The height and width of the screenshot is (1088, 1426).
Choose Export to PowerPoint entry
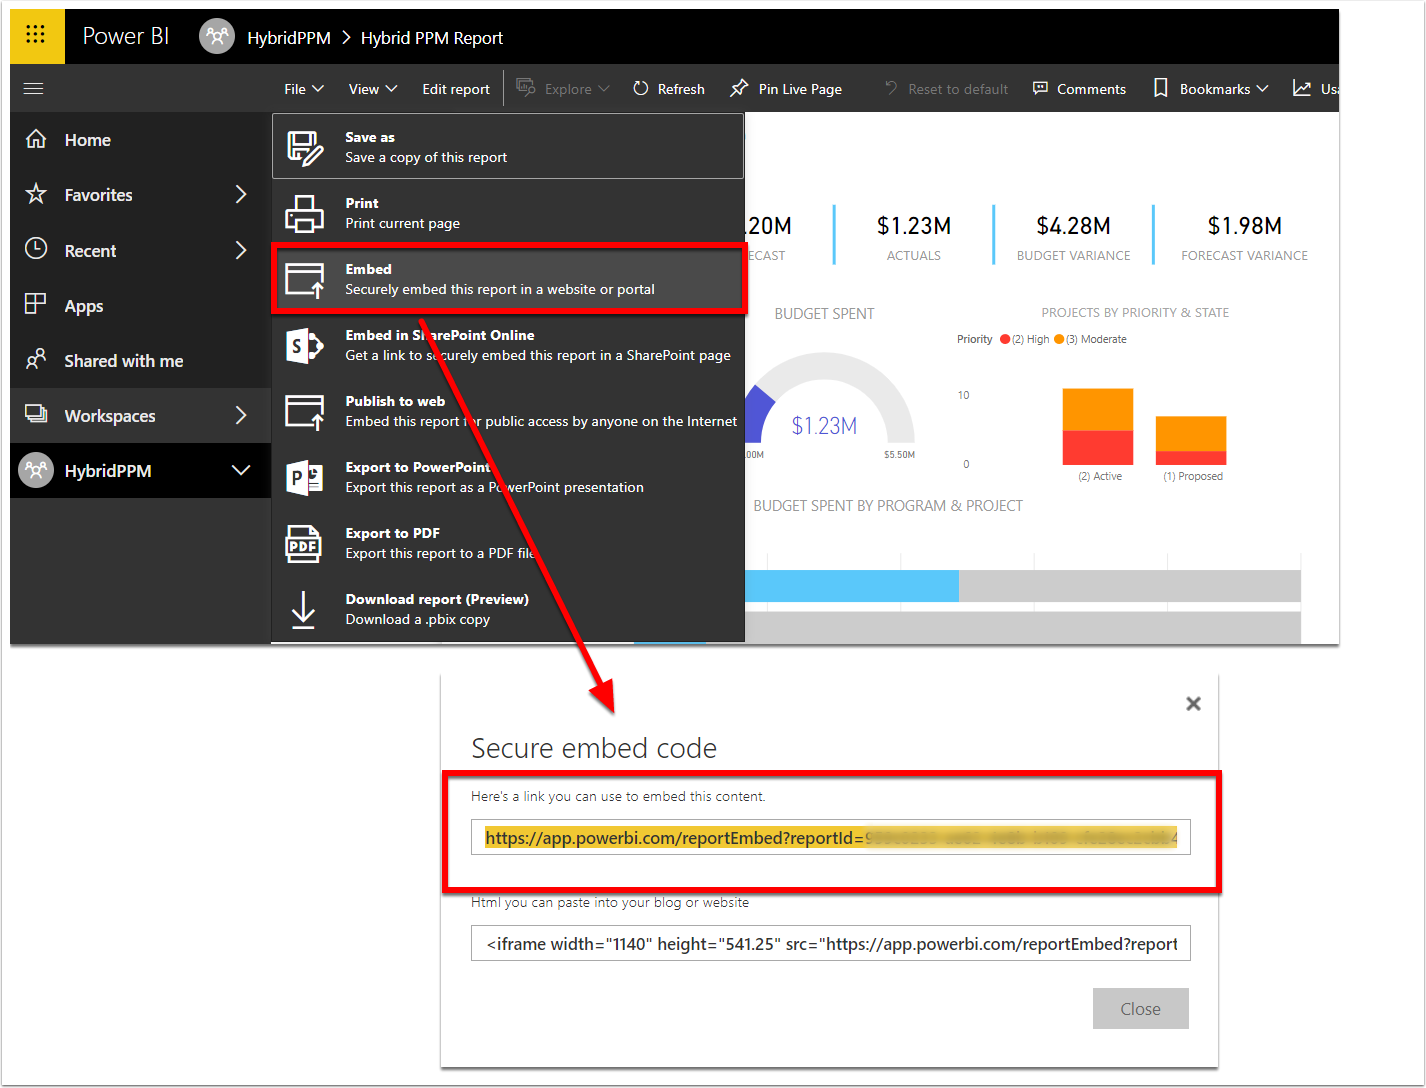coord(508,477)
